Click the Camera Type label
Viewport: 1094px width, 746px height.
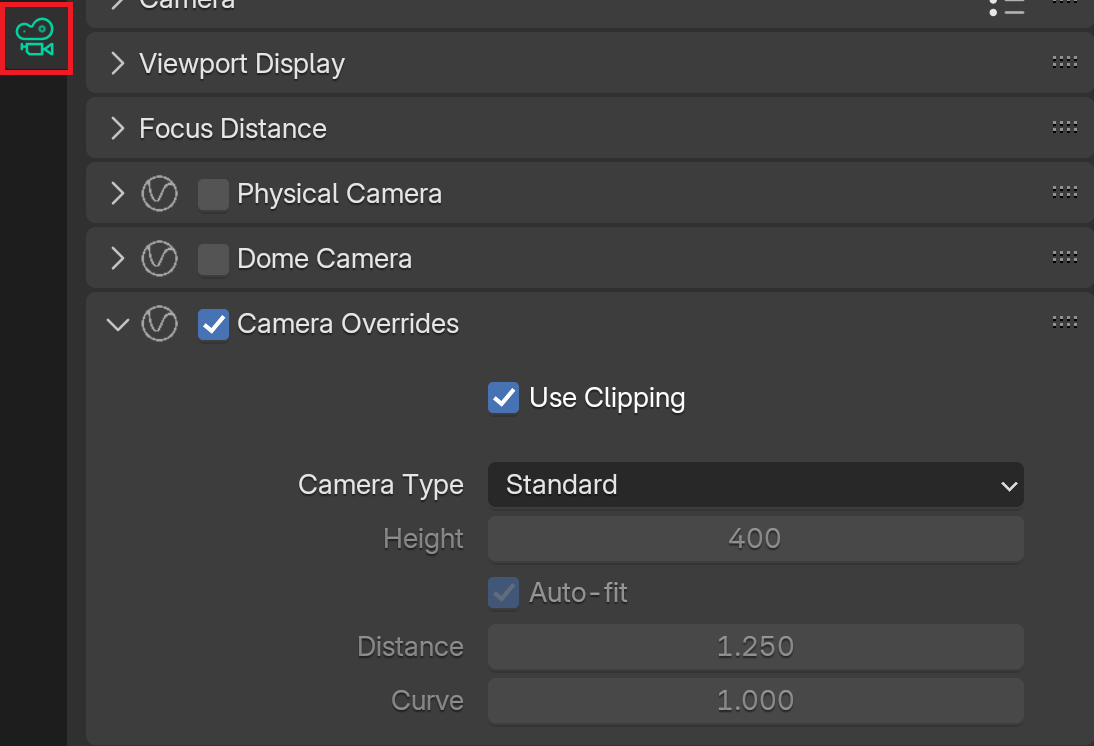click(381, 485)
